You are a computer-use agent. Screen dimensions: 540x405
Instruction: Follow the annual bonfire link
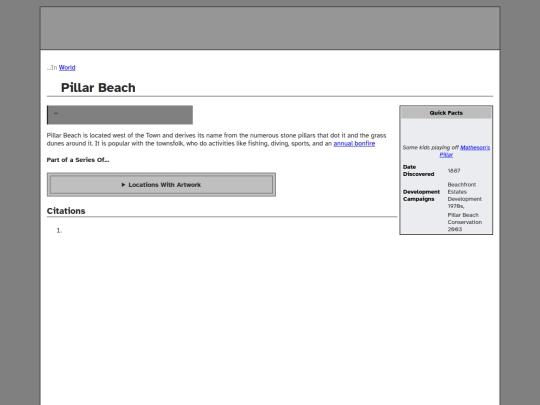[354, 143]
